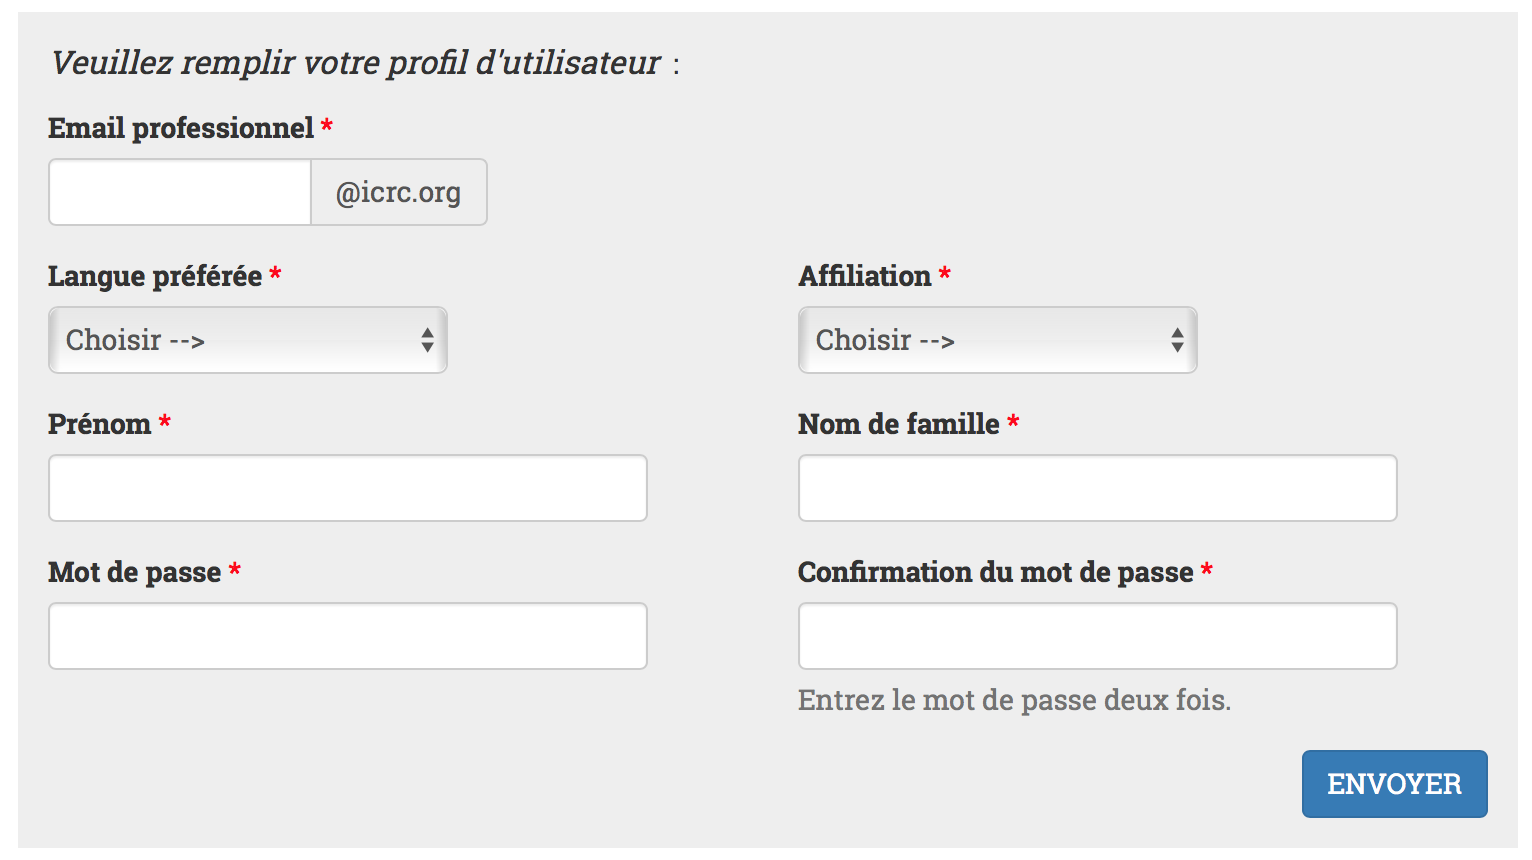Click the hint text 'Entrez le mot de passe deux fois'
1532x860 pixels.
tap(1013, 700)
